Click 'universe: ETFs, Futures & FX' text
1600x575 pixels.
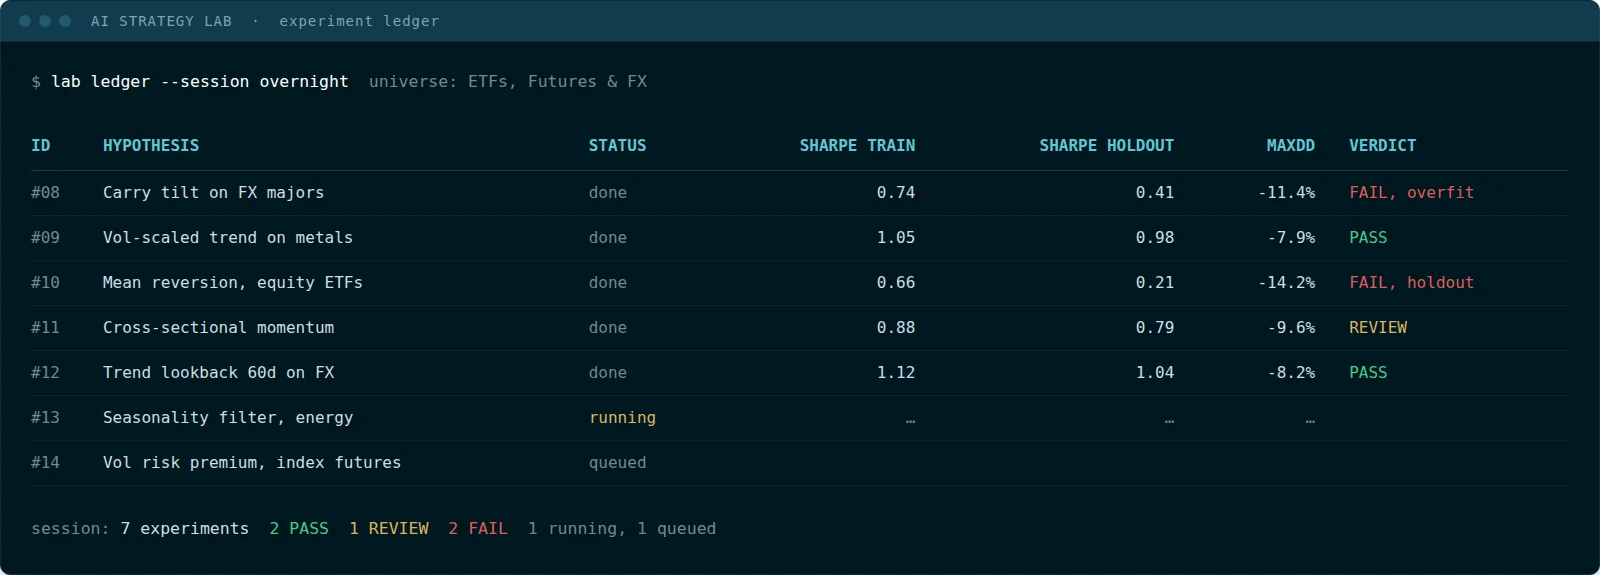[508, 82]
